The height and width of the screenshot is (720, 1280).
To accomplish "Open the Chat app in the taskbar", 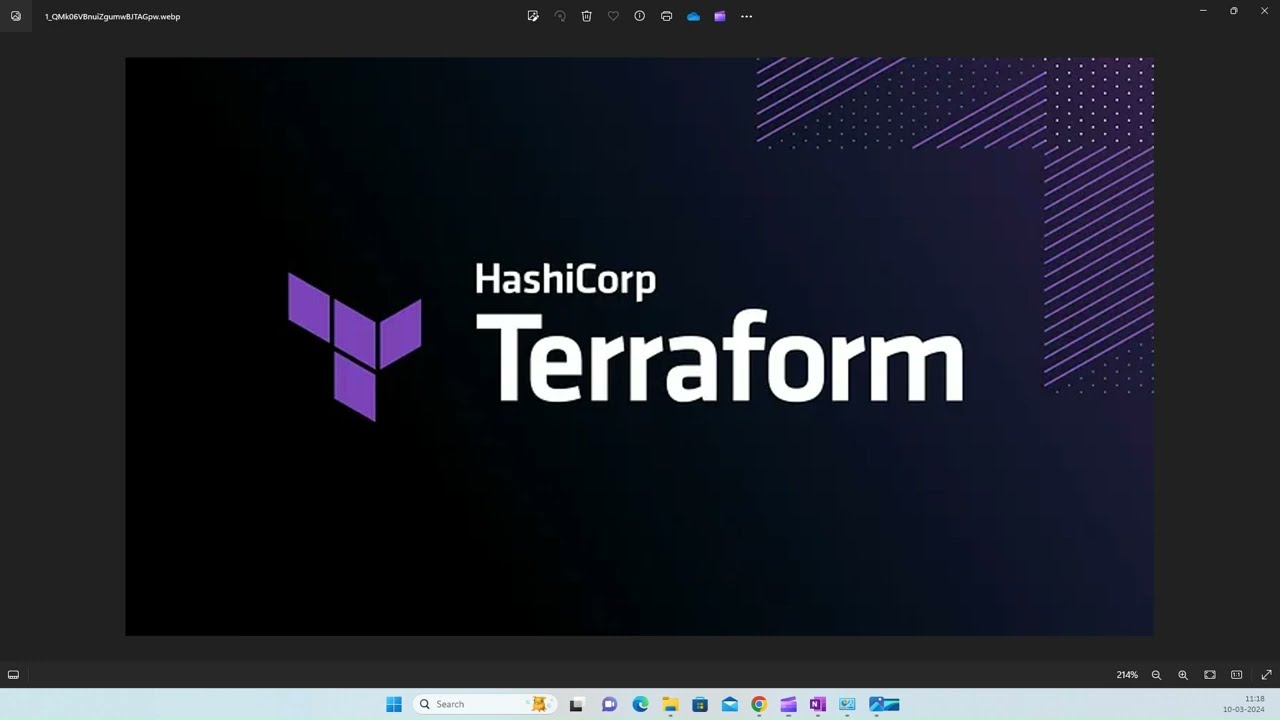I will click(x=609, y=704).
